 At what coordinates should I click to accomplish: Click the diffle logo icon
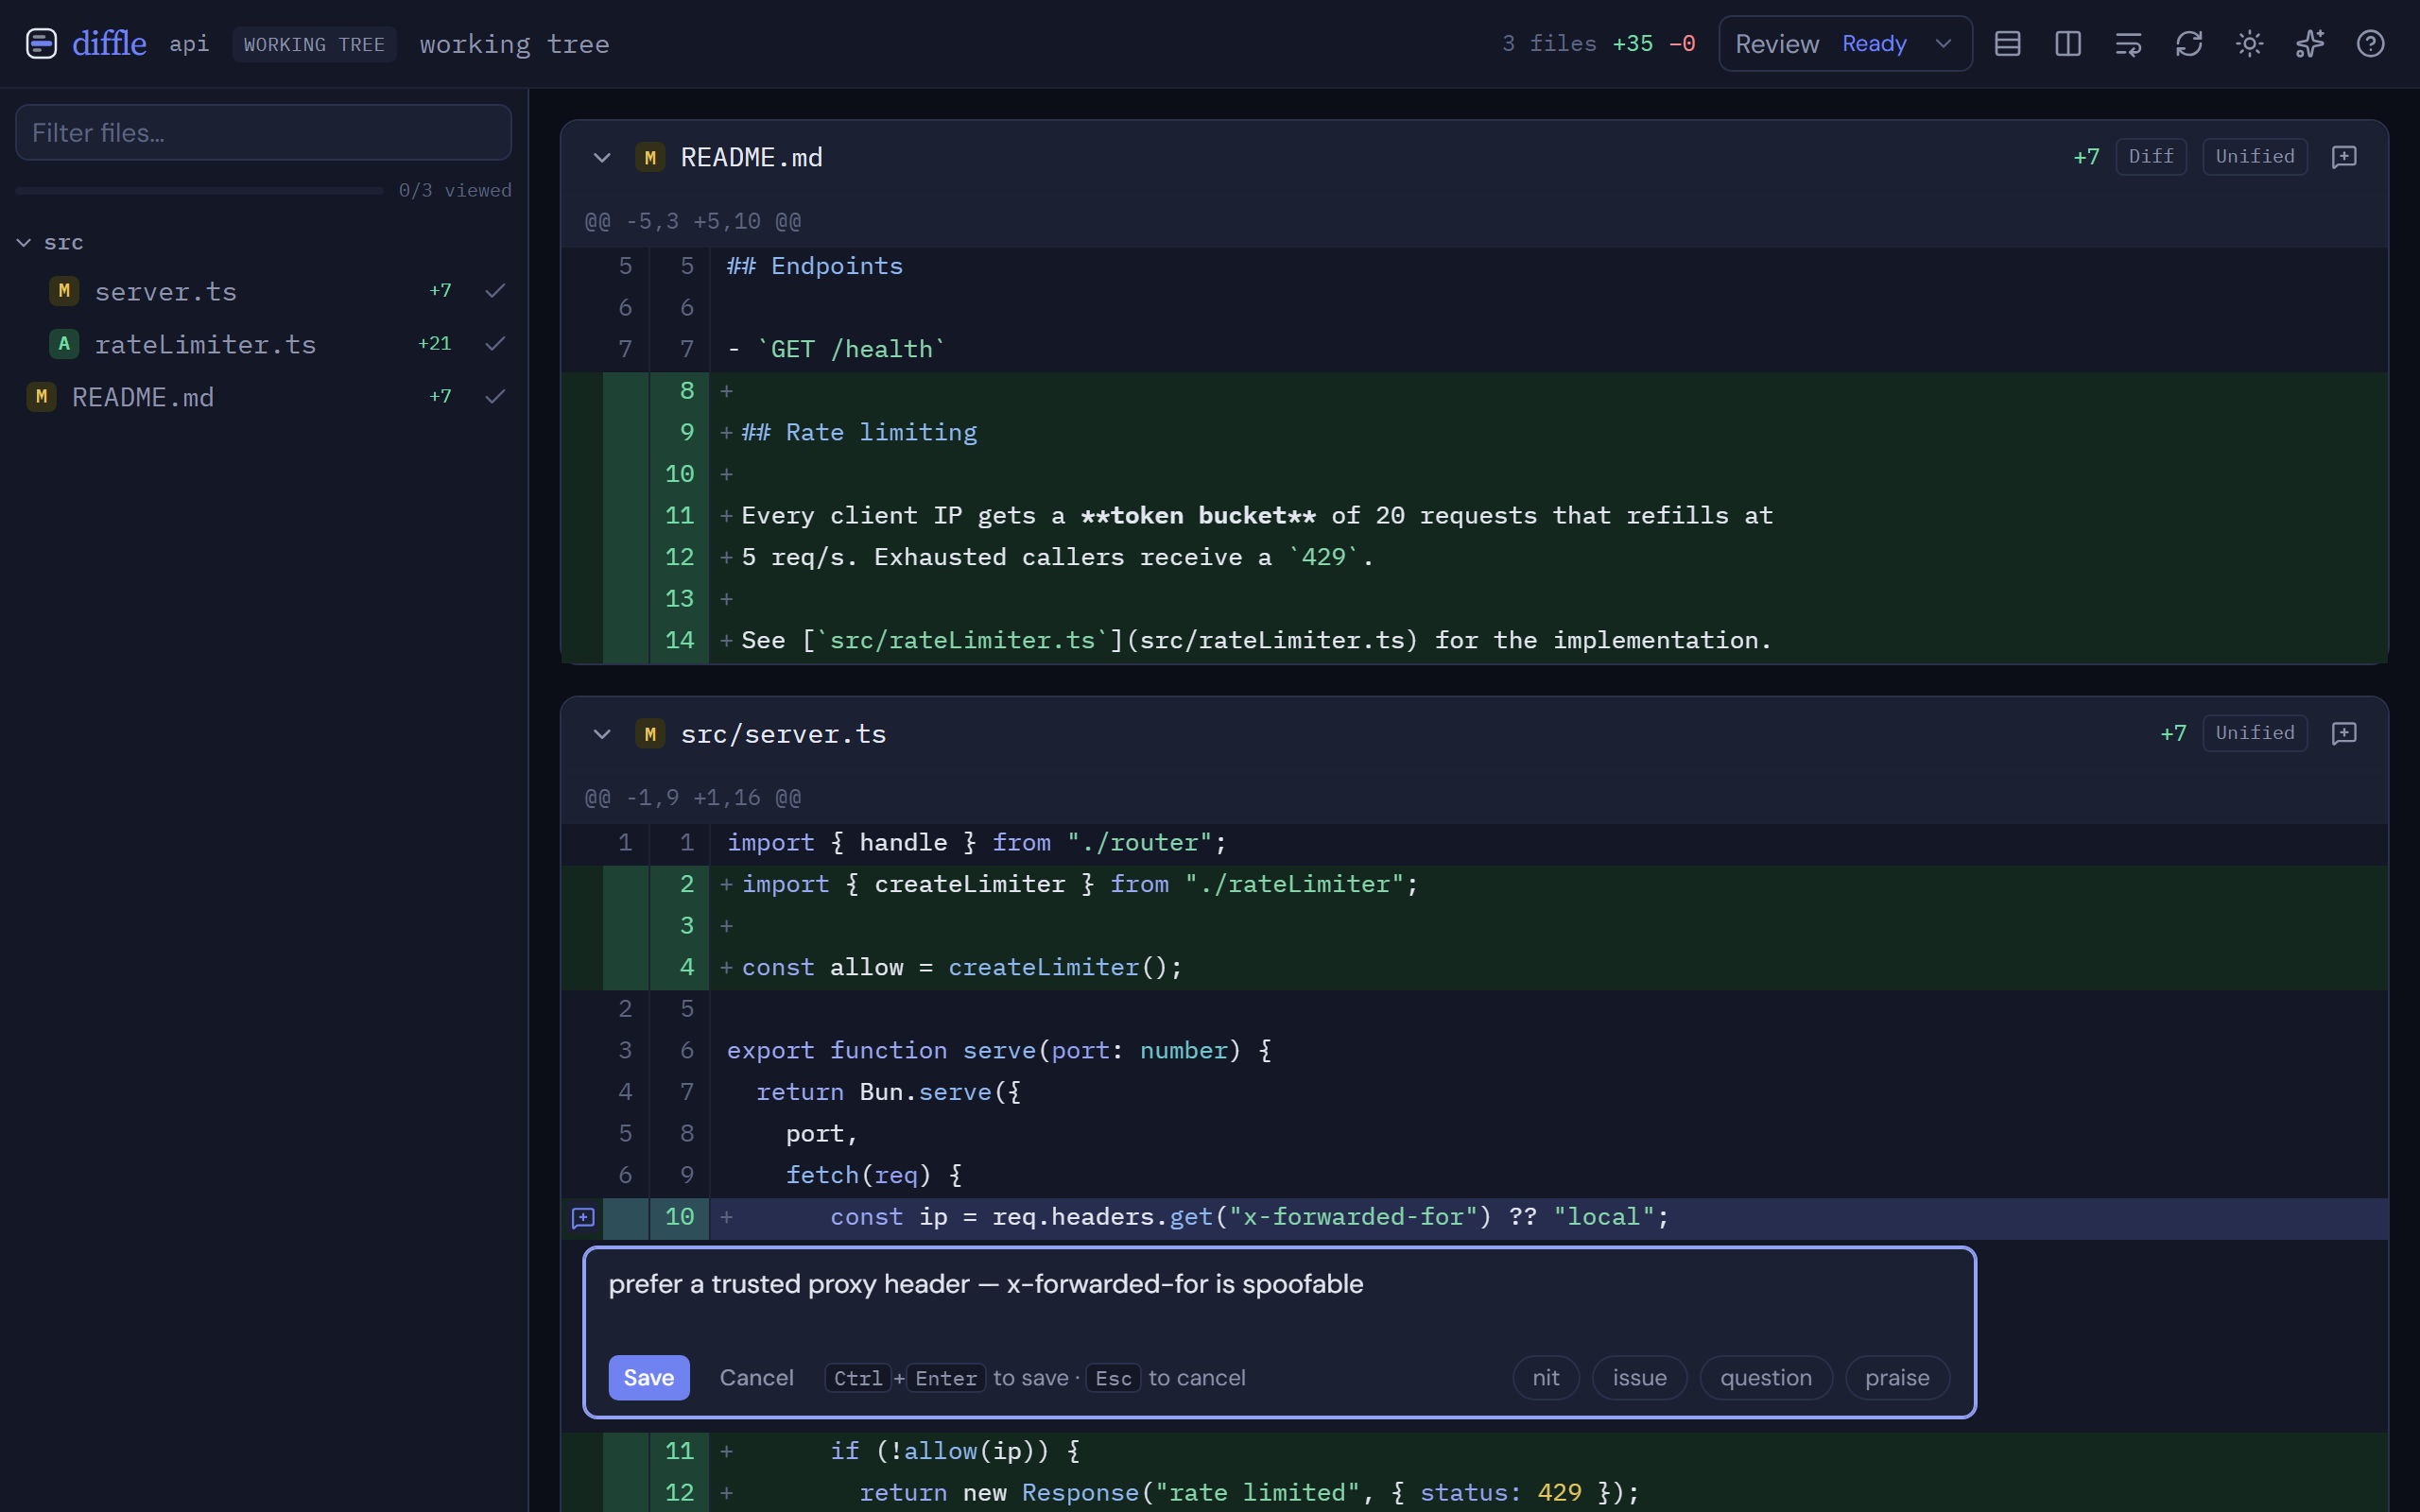41,44
